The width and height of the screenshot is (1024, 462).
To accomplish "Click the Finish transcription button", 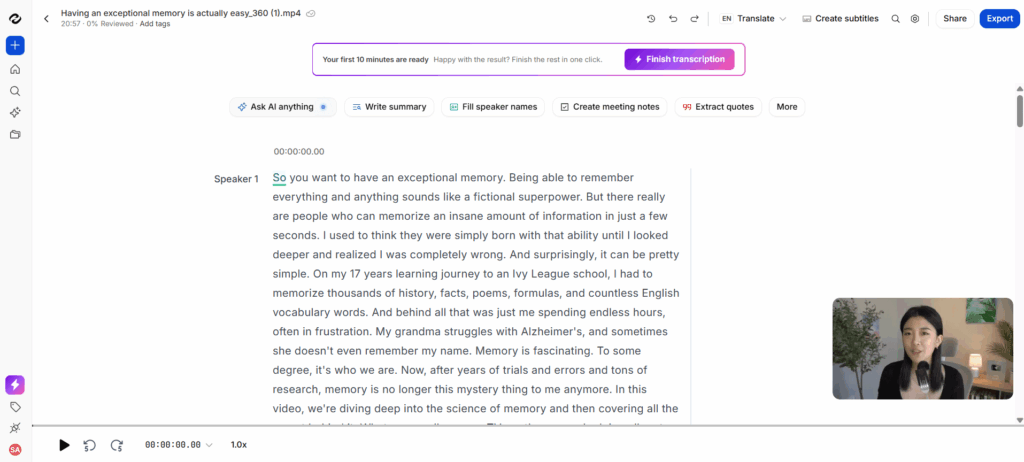I will 679,59.
